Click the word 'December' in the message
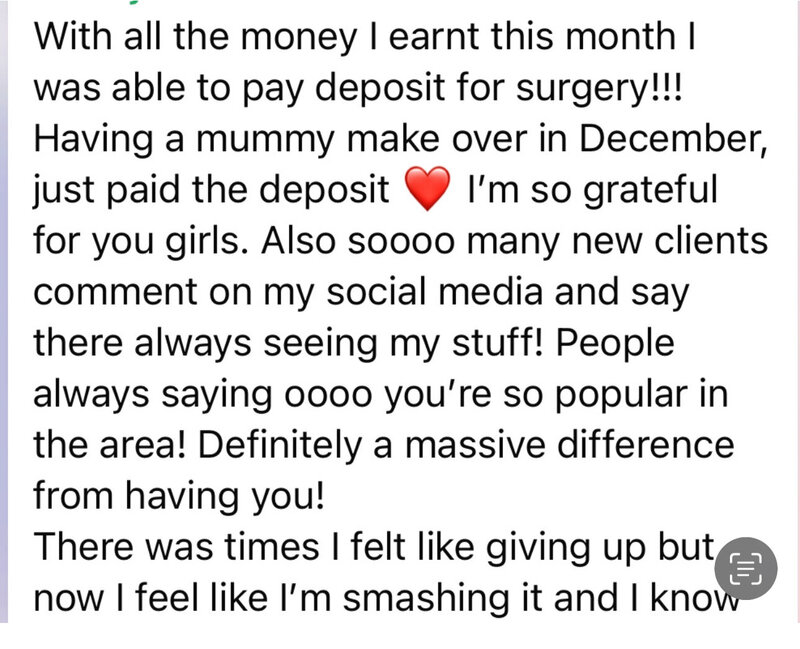This screenshot has height=649, width=800. [x=670, y=138]
